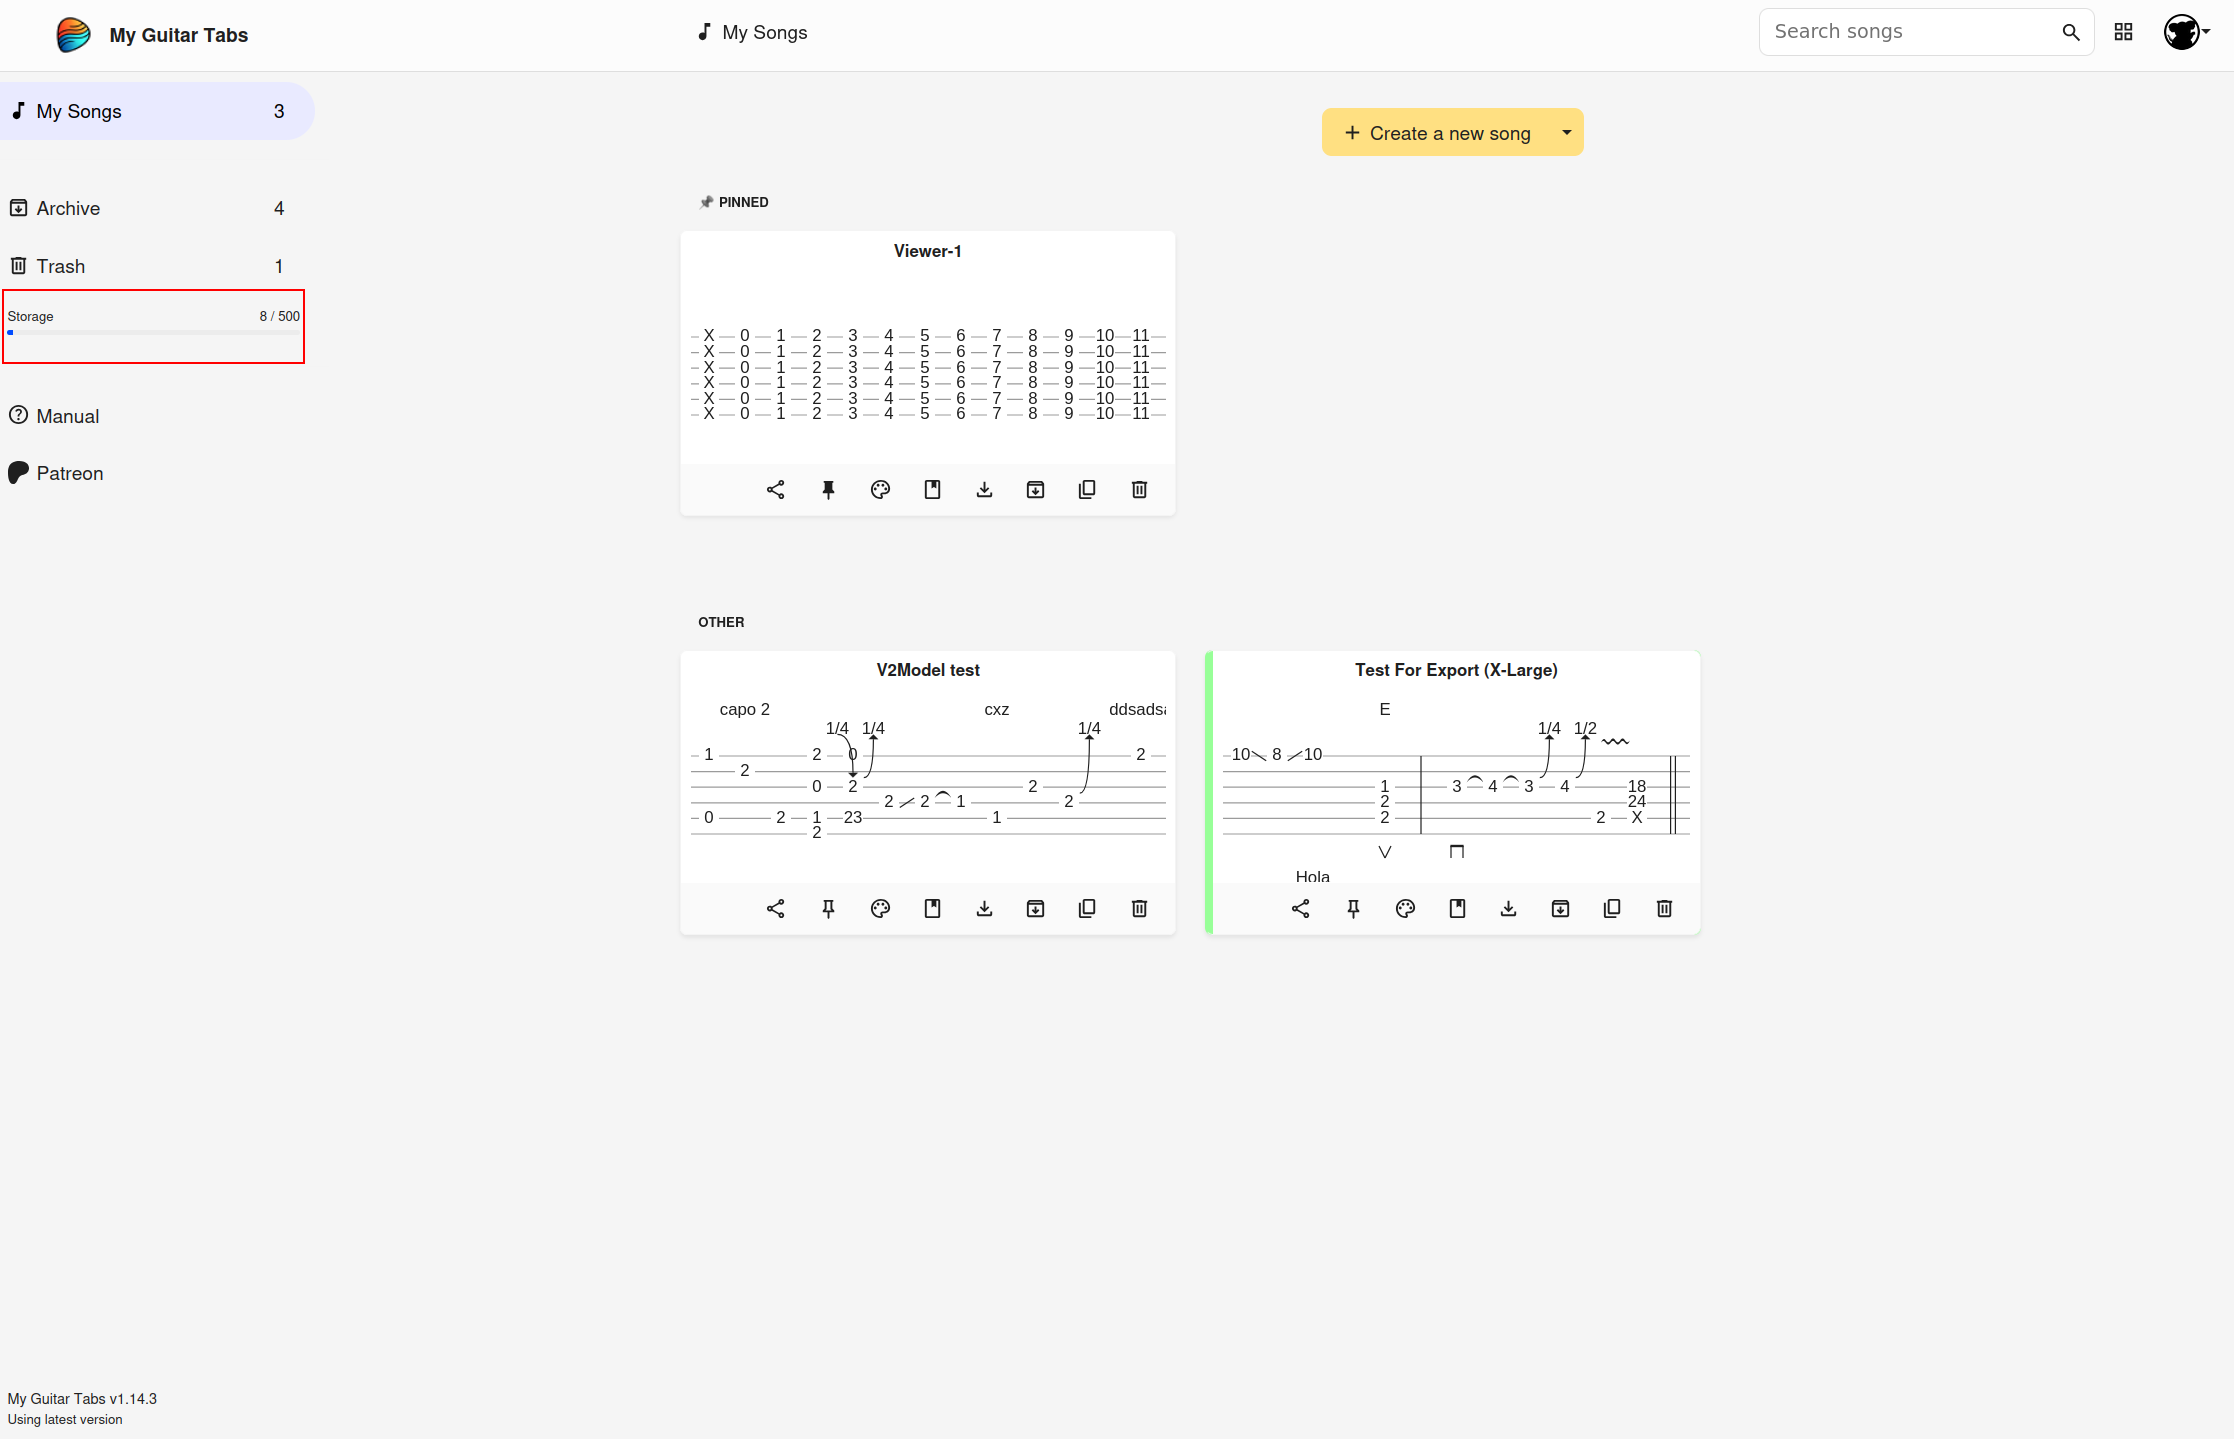Open the Patreon link
The height and width of the screenshot is (1439, 2234).
[x=69, y=474]
